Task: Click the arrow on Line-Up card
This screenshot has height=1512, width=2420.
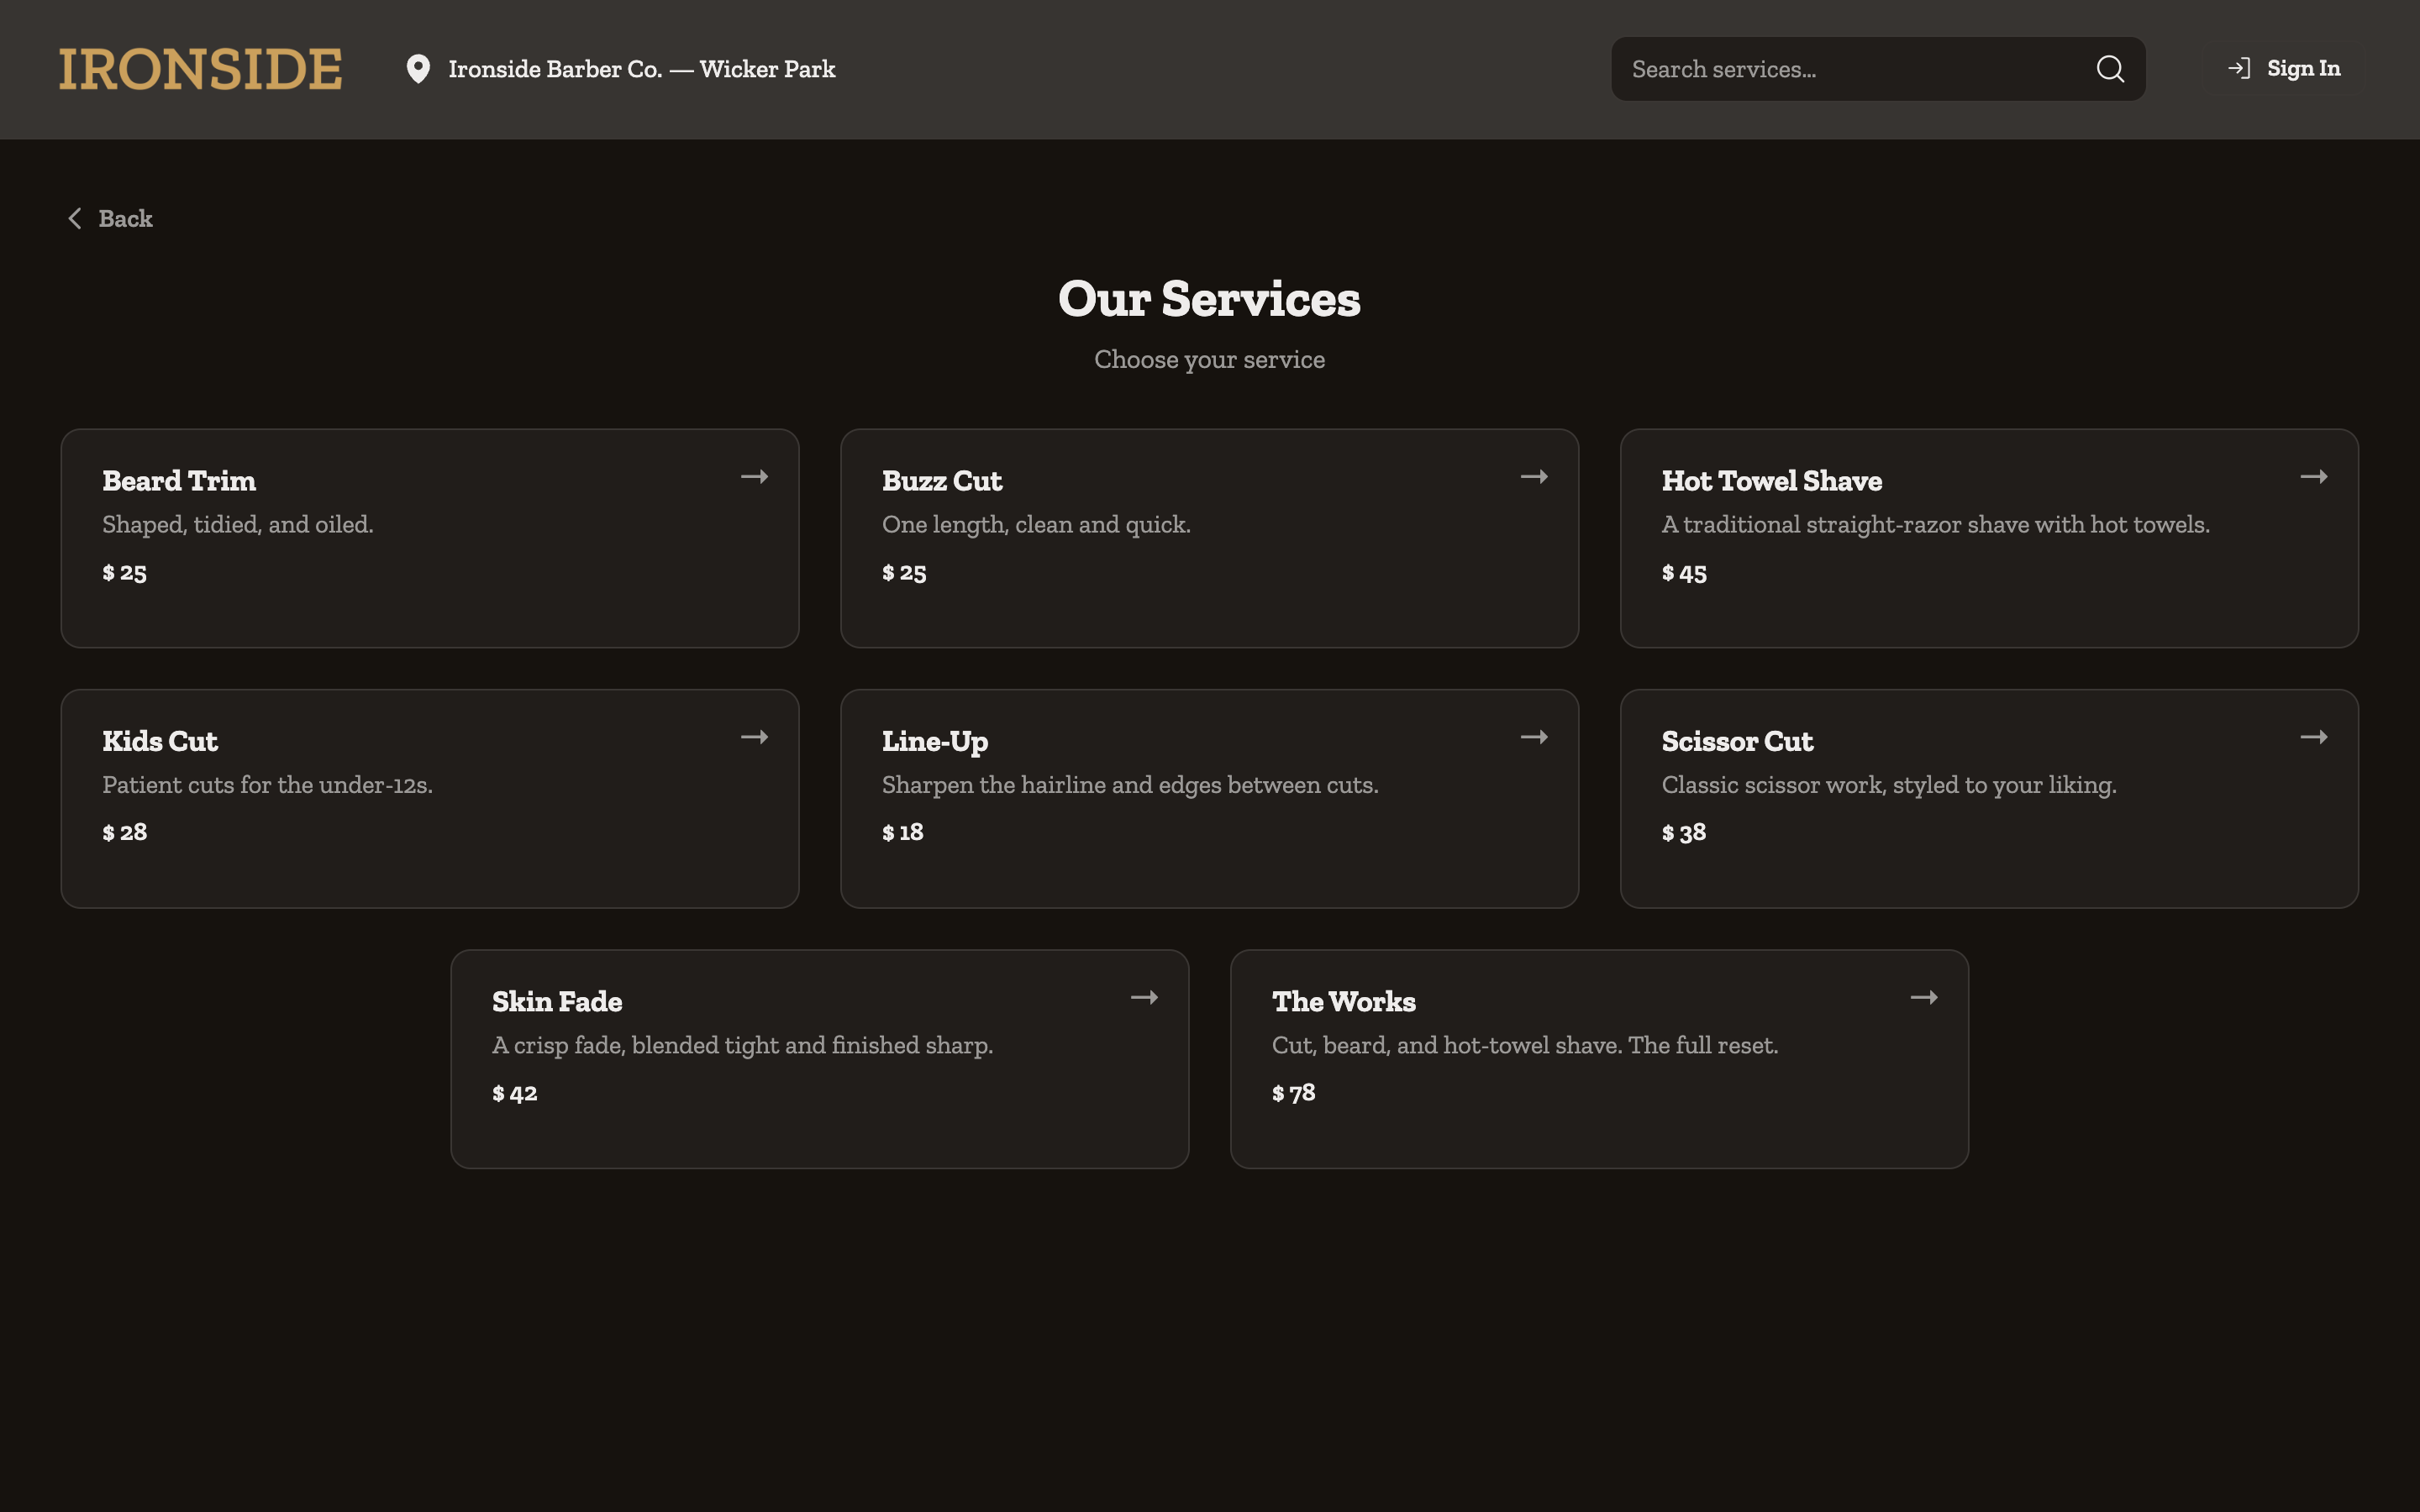Action: (x=1534, y=737)
